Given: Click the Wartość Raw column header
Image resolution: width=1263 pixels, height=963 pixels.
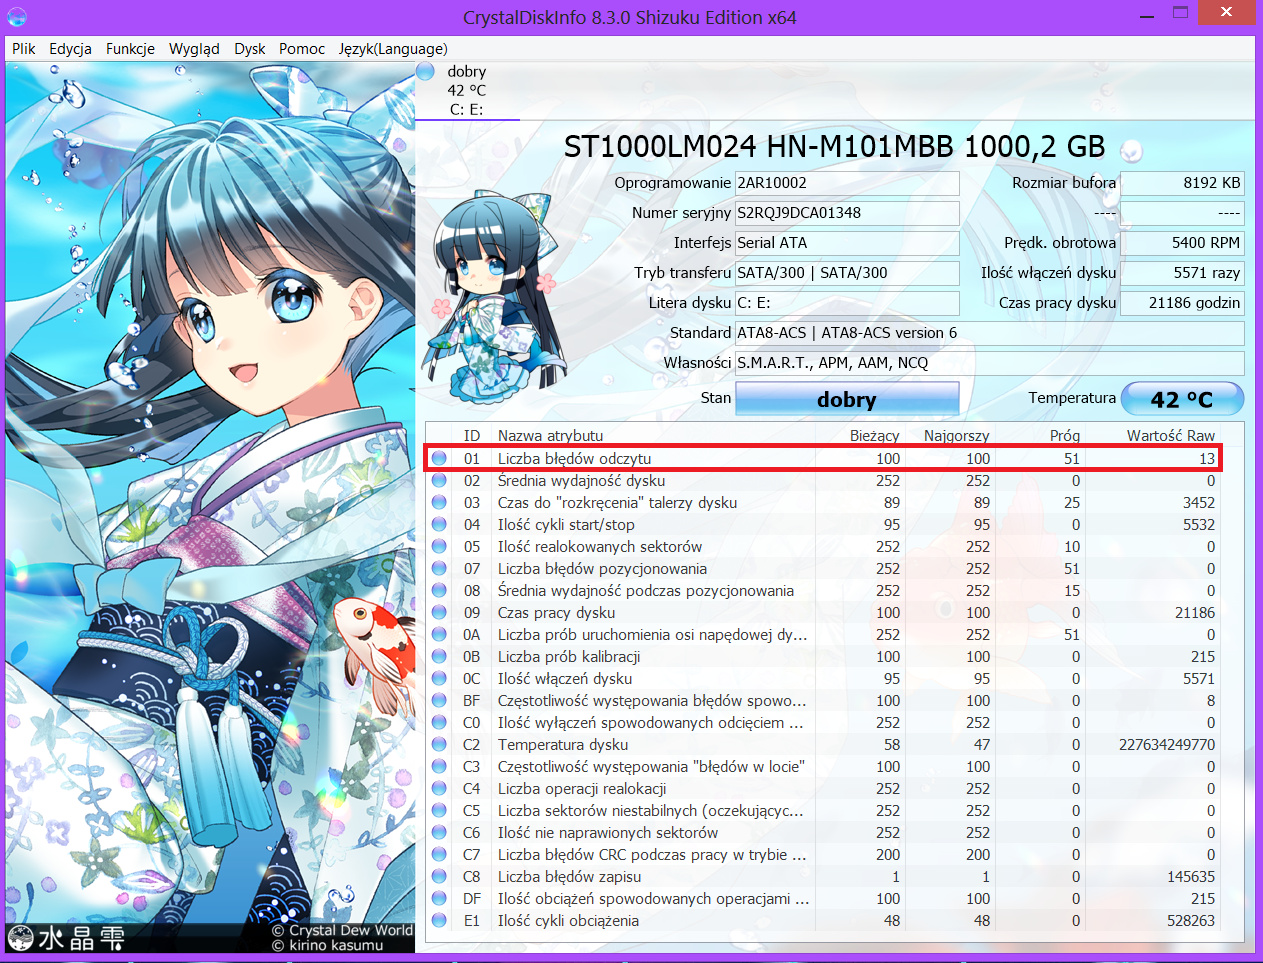Looking at the screenshot, I should pos(1170,435).
